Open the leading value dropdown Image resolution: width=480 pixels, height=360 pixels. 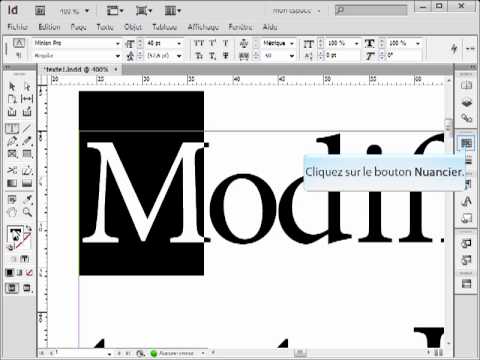tap(179, 56)
